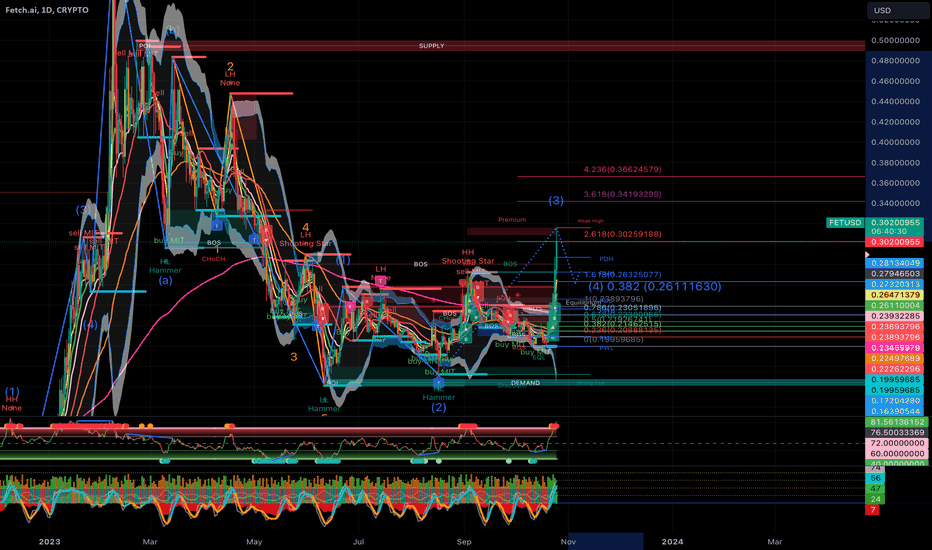This screenshot has width=932, height=550.
Task: Select the orange 2 wave label
Action: (x=230, y=67)
